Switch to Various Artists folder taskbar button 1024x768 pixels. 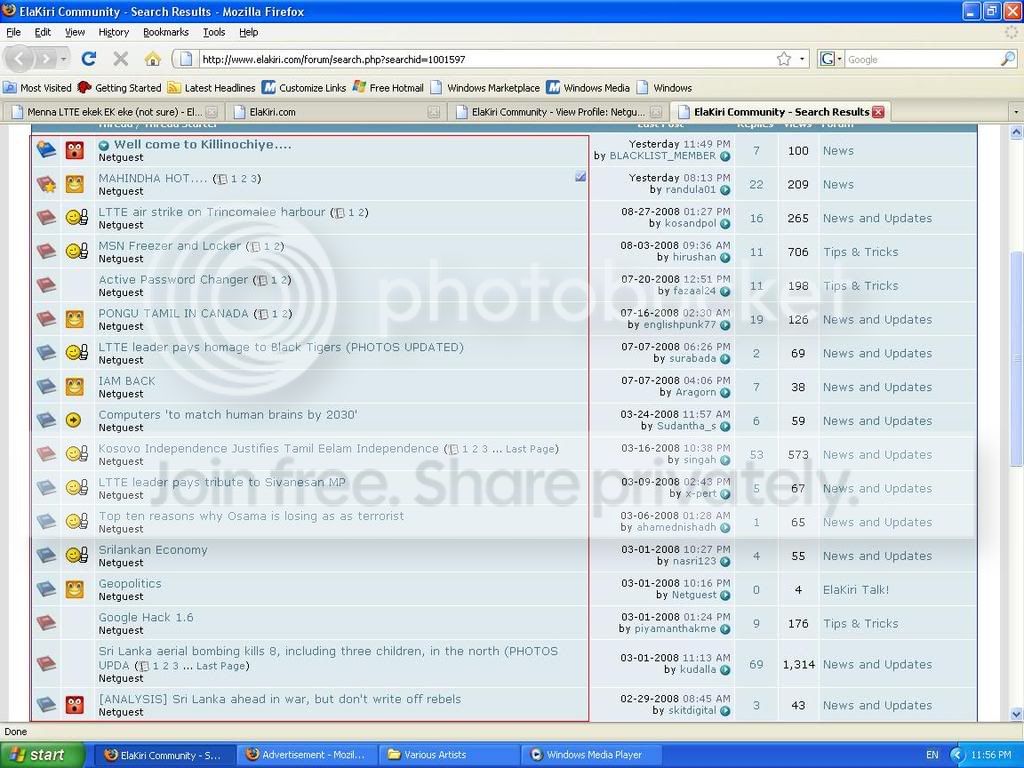click(448, 754)
